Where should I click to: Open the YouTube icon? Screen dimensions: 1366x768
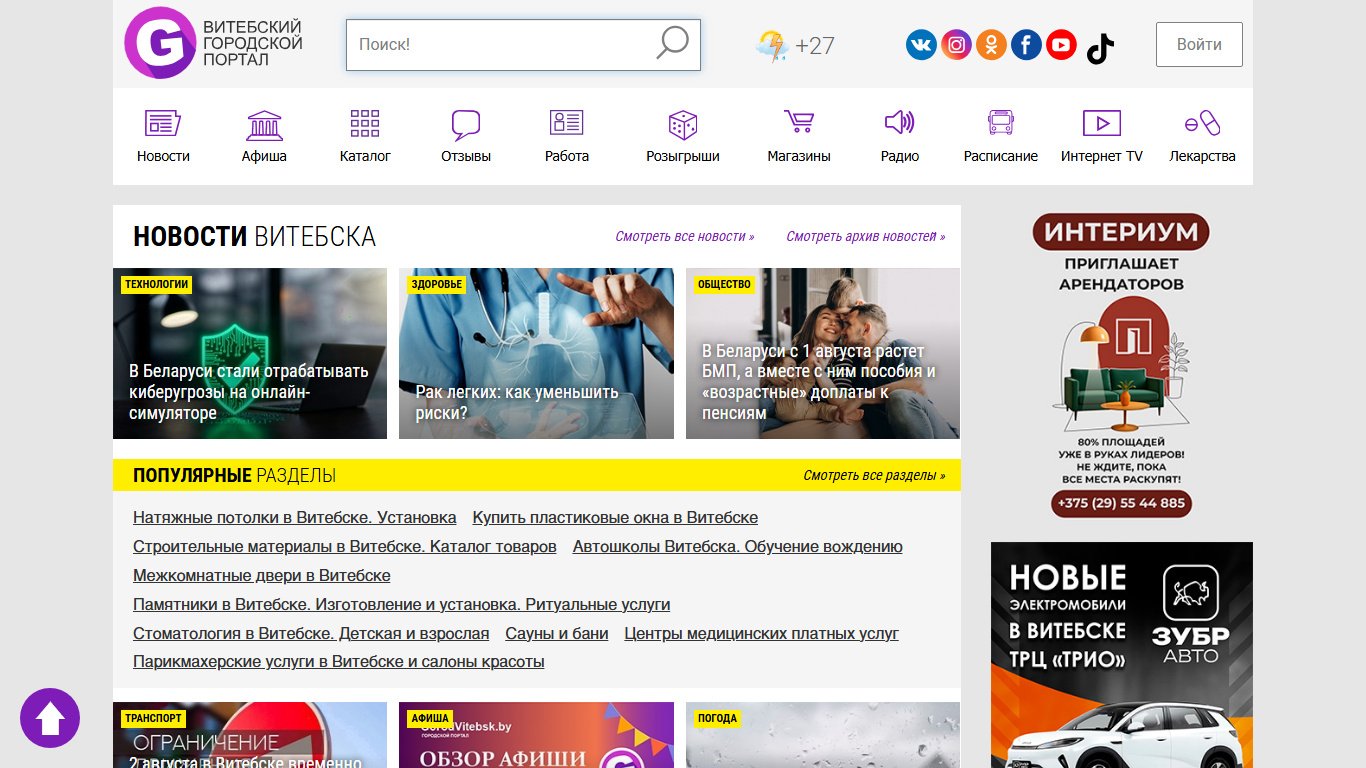click(x=1061, y=44)
